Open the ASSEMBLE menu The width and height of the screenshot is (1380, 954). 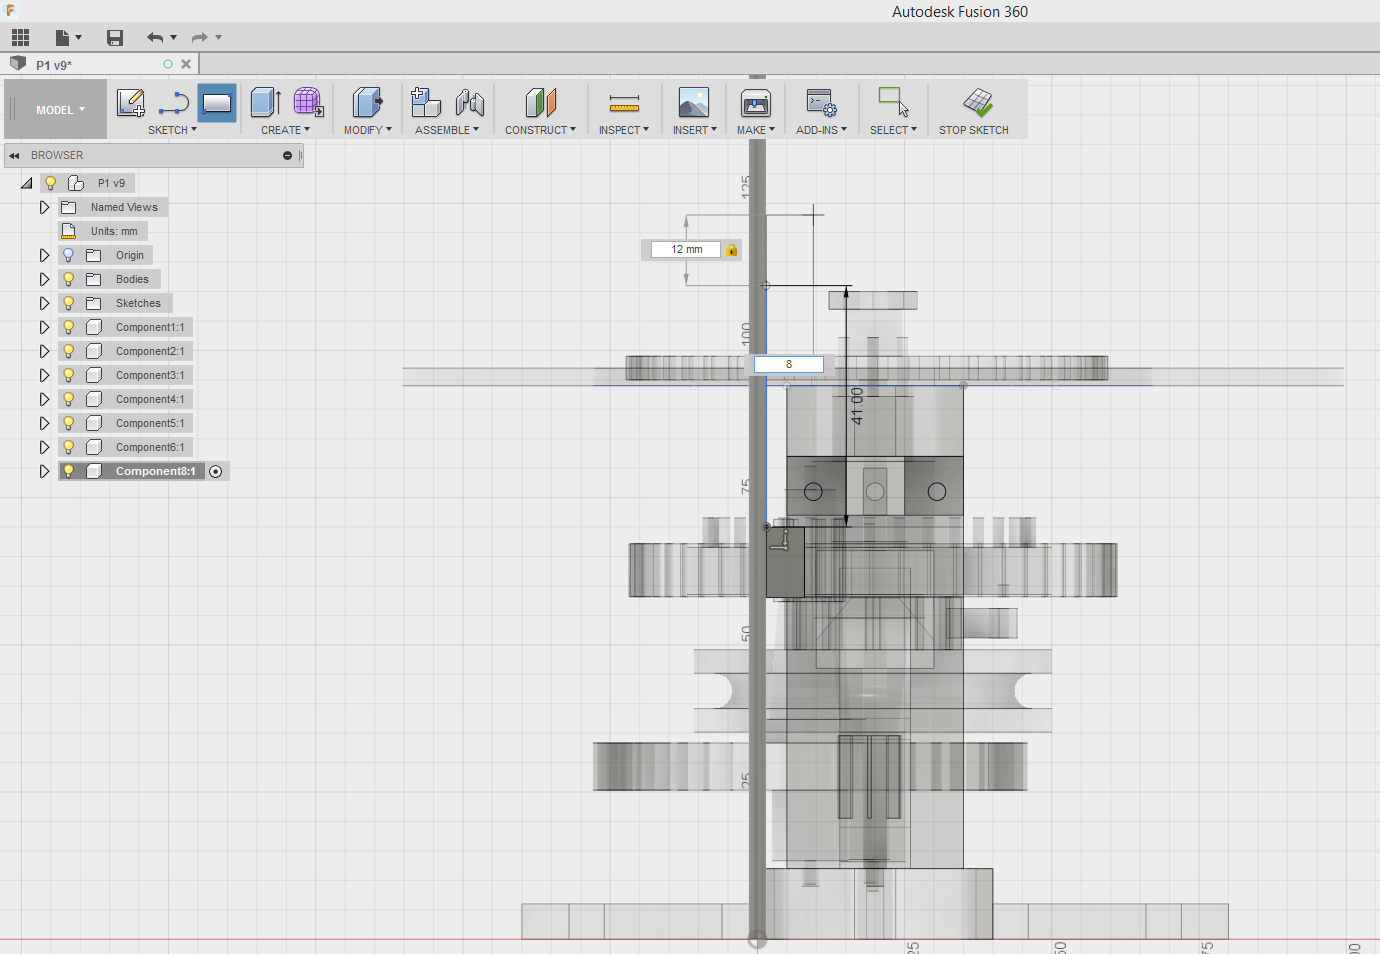[447, 130]
